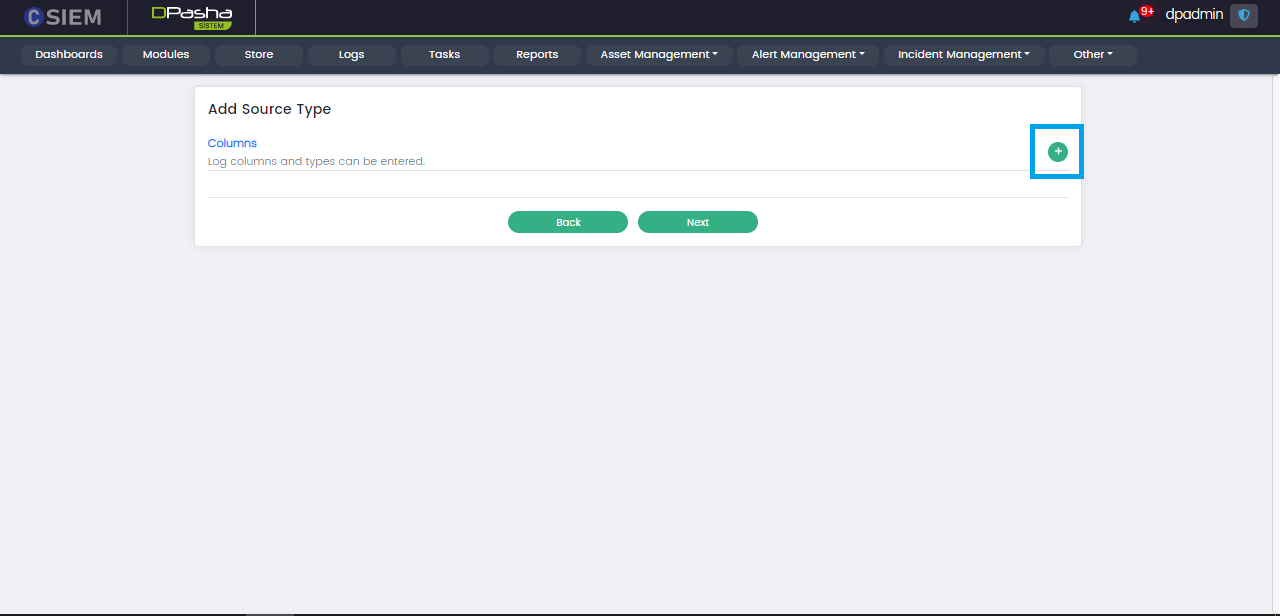The width and height of the screenshot is (1280, 616).
Task: Click the green plus icon to add column
Action: point(1057,152)
